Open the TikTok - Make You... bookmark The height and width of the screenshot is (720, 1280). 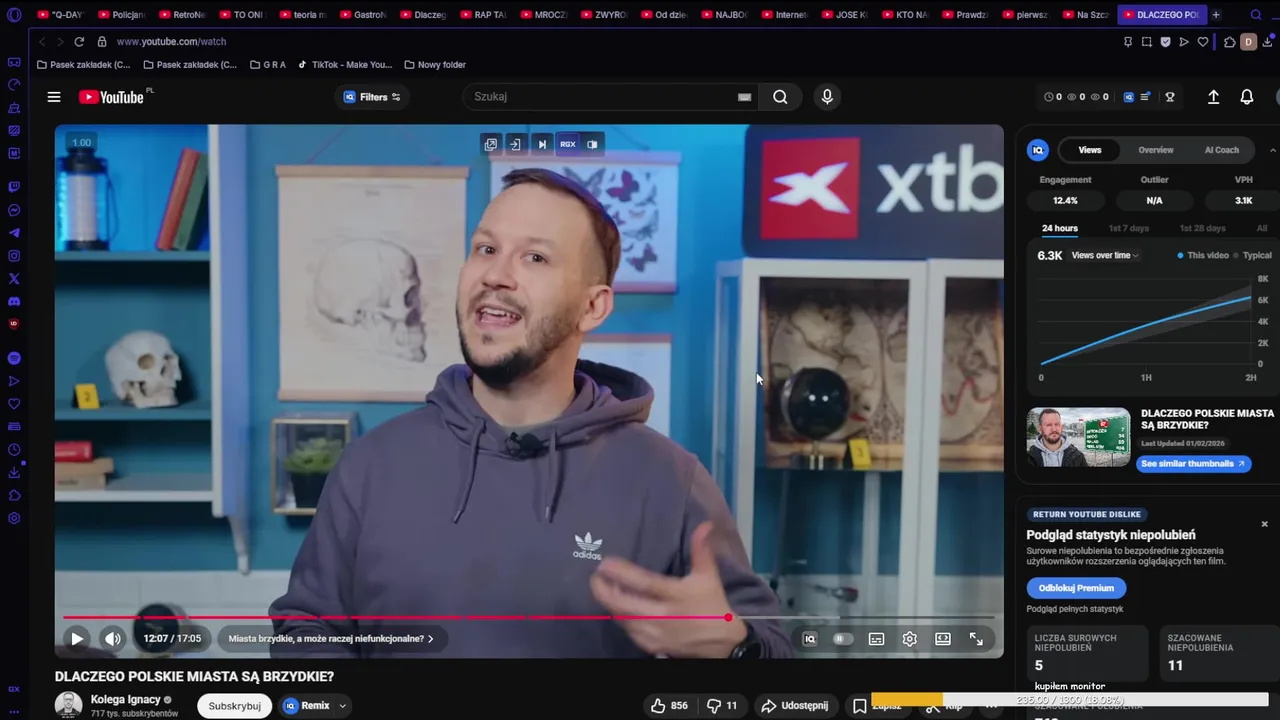pyautogui.click(x=345, y=65)
